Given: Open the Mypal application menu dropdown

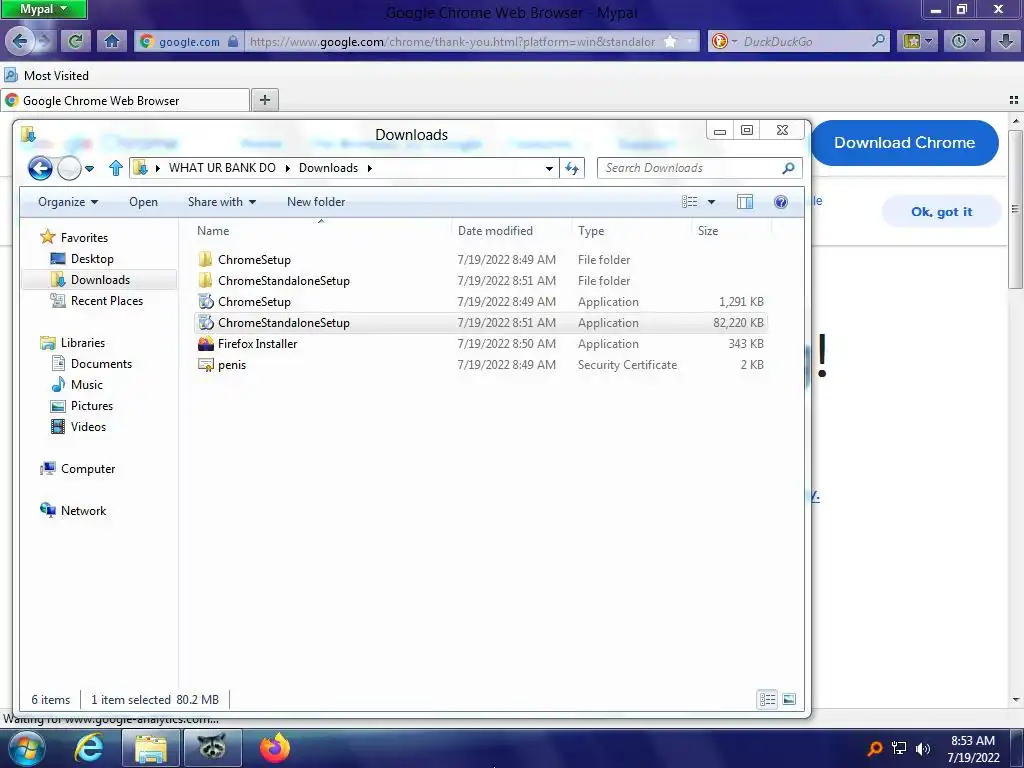Looking at the screenshot, I should pos(44,9).
